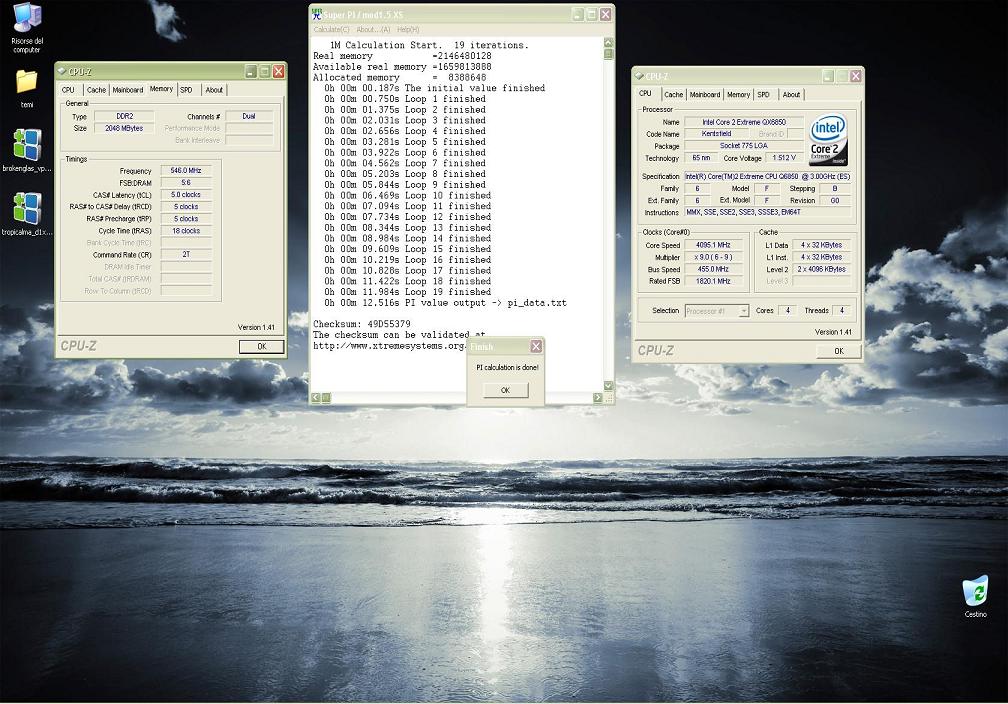Minimize the right CPU-Z window
The width and height of the screenshot is (1008, 704).
828,76
